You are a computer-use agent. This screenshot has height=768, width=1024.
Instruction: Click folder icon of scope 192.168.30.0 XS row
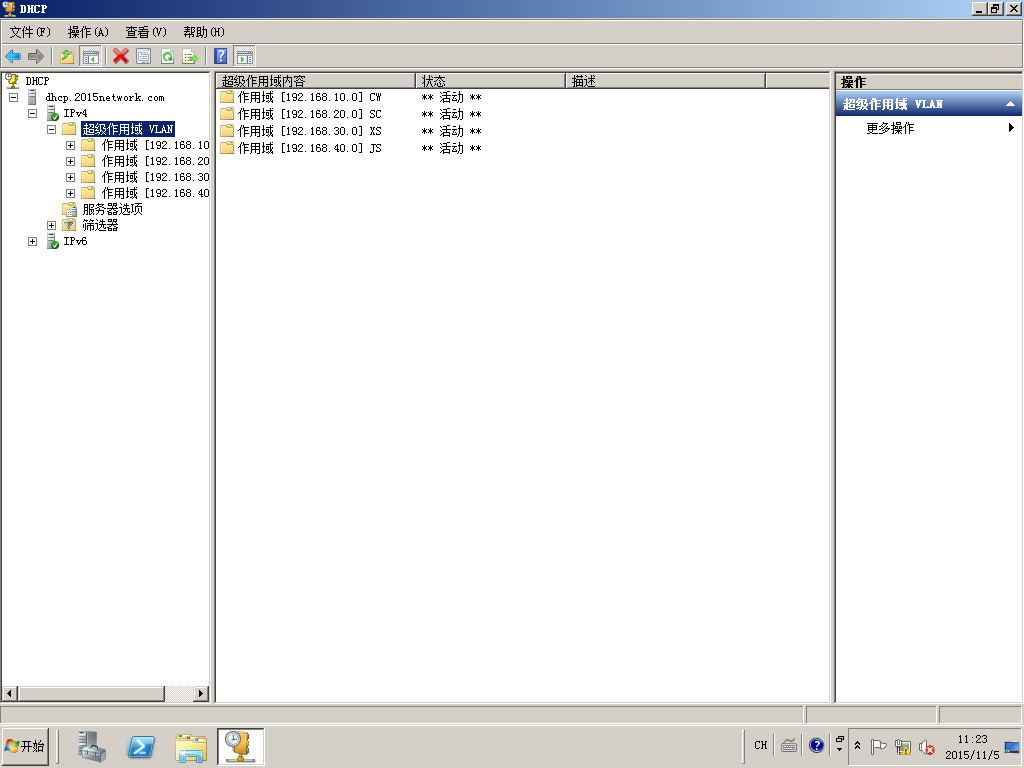[227, 131]
